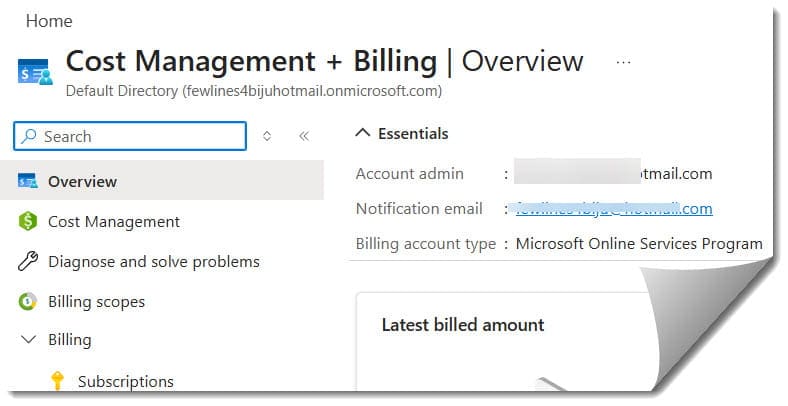Click Microsoft Online Services Program text
This screenshot has height=406, width=788.
click(639, 244)
